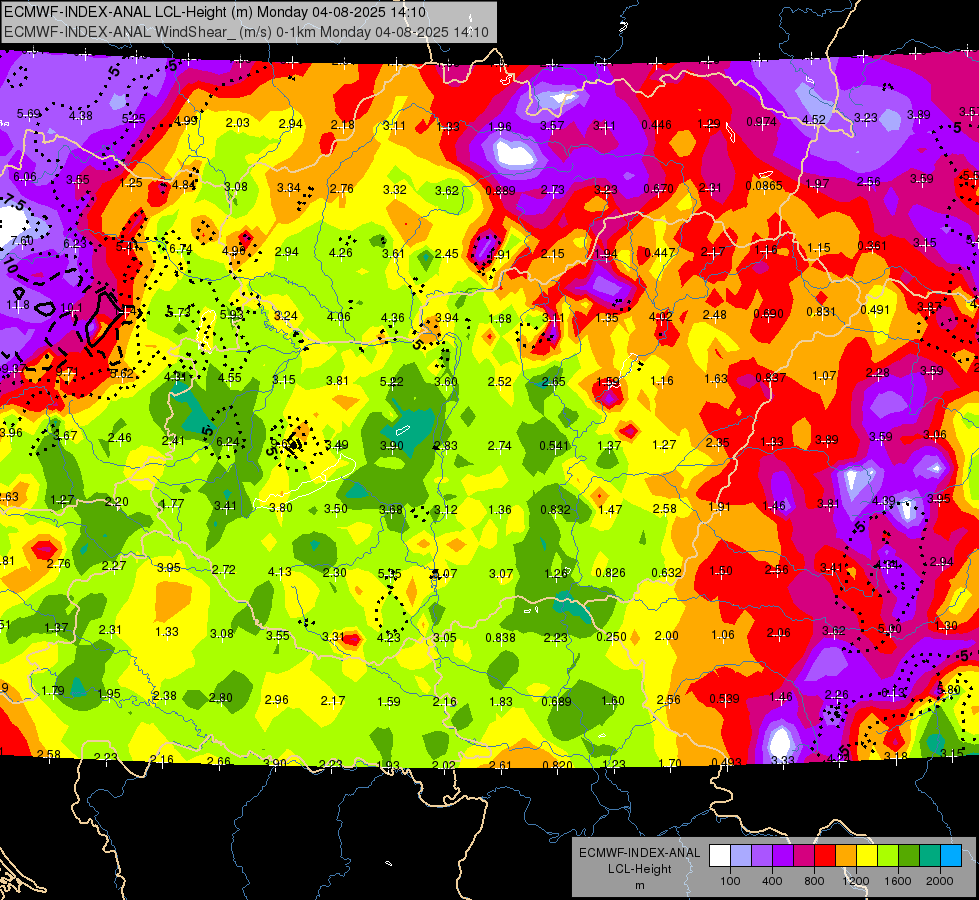Click the white legend swatch below 100 m

[x=720, y=856]
